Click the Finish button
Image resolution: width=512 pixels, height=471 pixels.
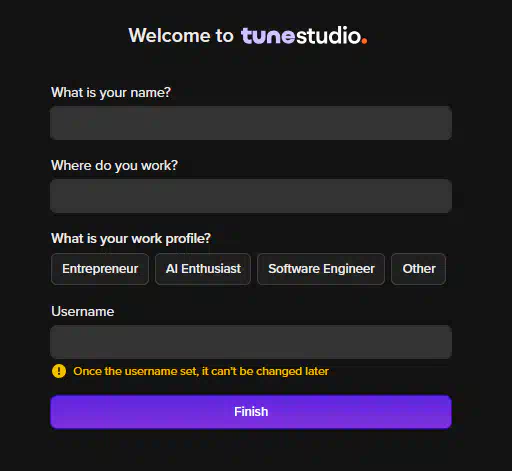251,412
